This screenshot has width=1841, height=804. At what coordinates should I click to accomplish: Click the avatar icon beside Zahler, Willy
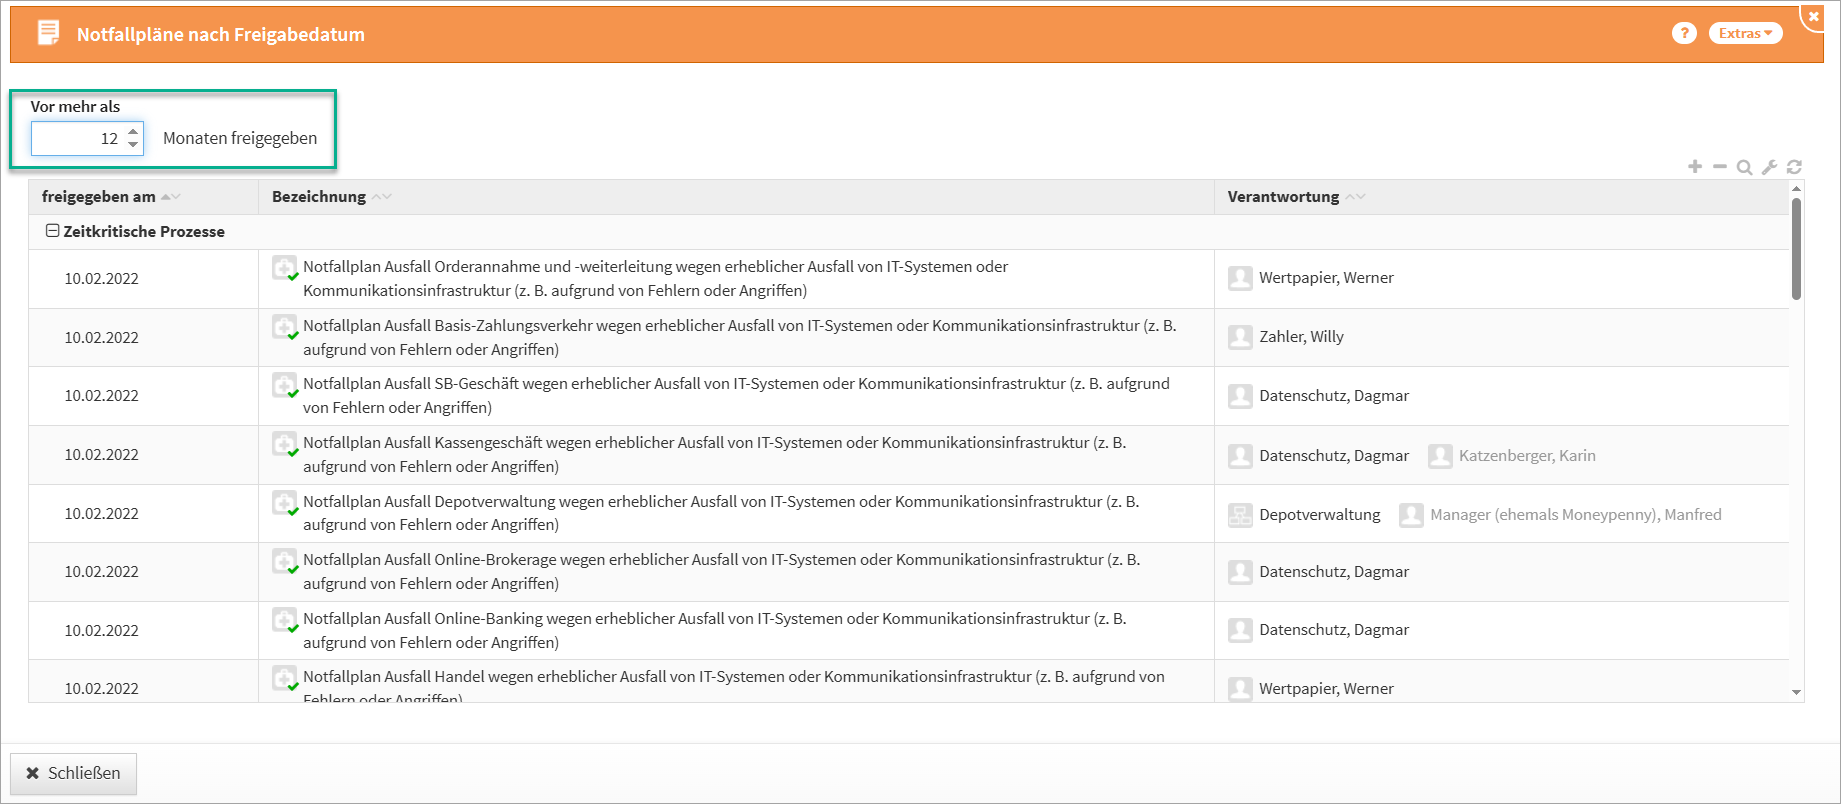tap(1240, 337)
